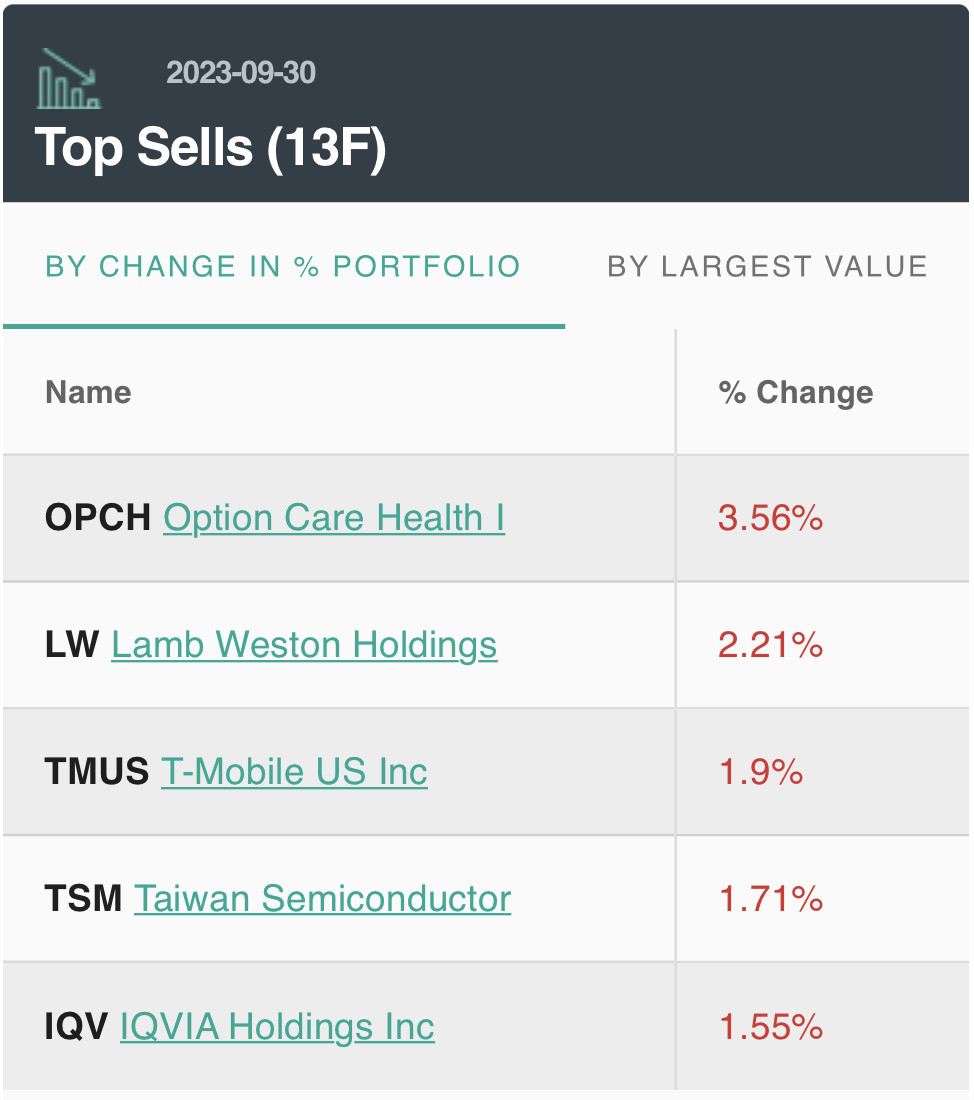Click the 2023-09-30 date label
The height and width of the screenshot is (1100, 974).
point(241,73)
